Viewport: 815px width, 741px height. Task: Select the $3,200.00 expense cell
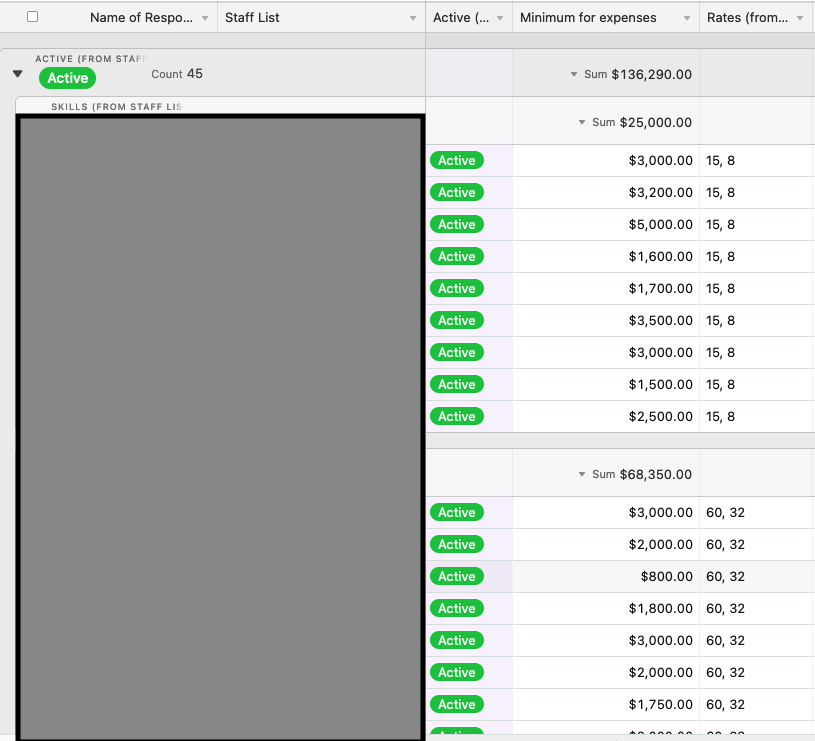click(606, 193)
